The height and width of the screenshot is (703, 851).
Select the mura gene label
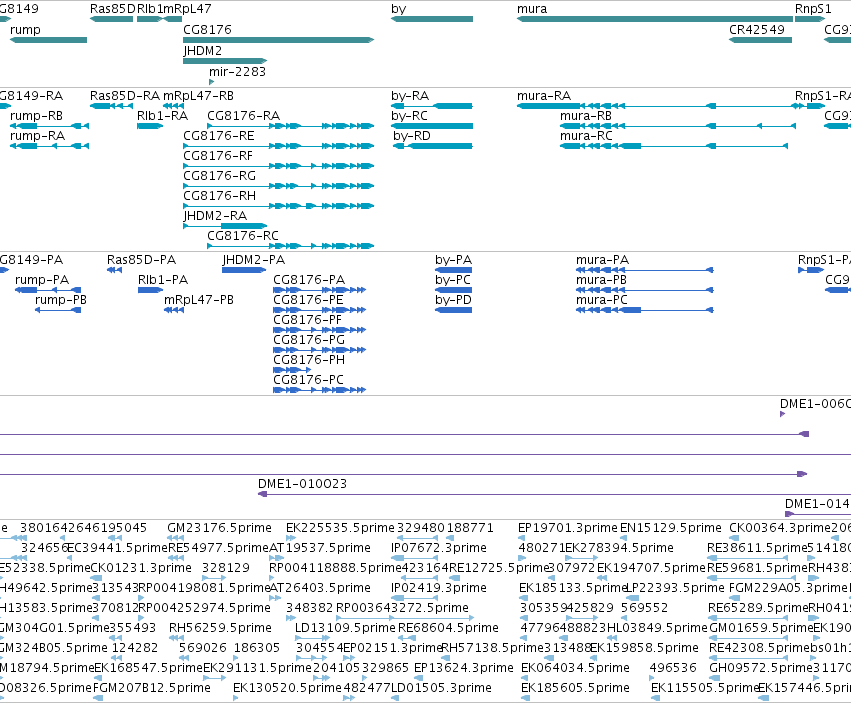point(532,9)
